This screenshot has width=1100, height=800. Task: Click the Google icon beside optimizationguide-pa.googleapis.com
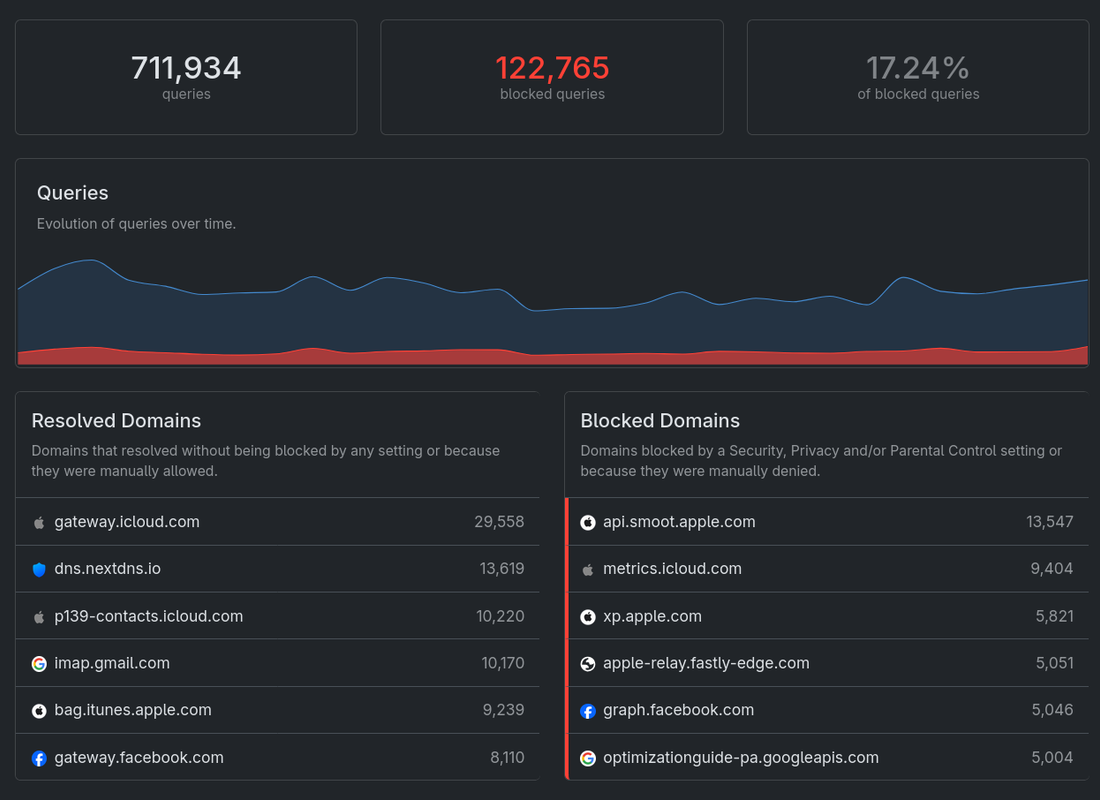[x=588, y=759]
